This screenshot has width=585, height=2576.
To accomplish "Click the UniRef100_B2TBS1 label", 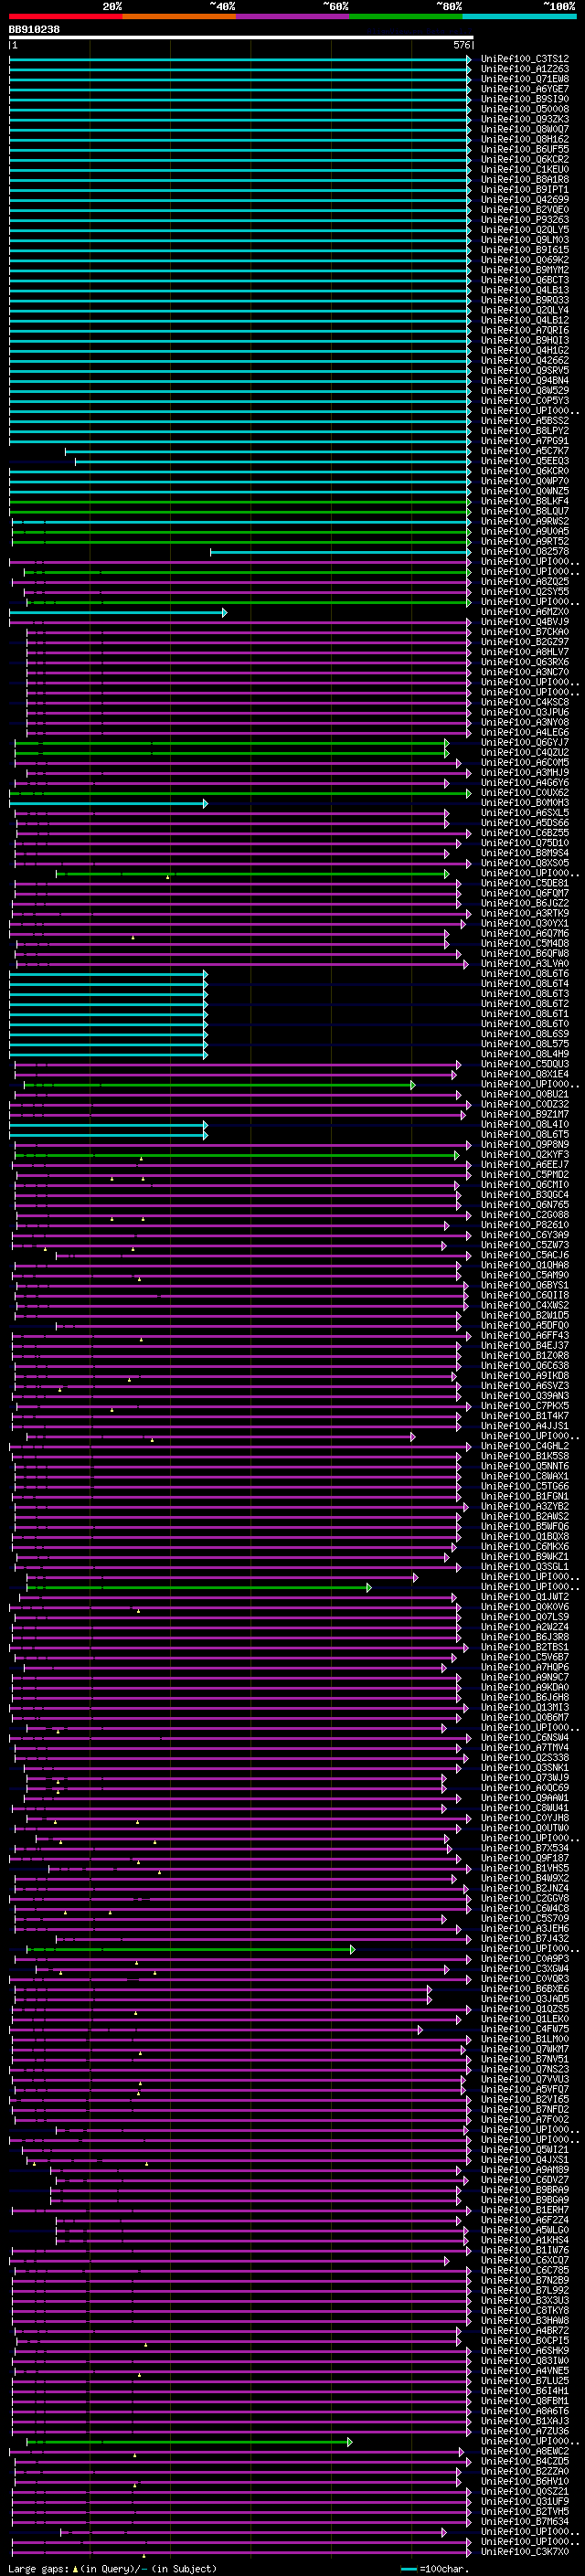I will [525, 1647].
